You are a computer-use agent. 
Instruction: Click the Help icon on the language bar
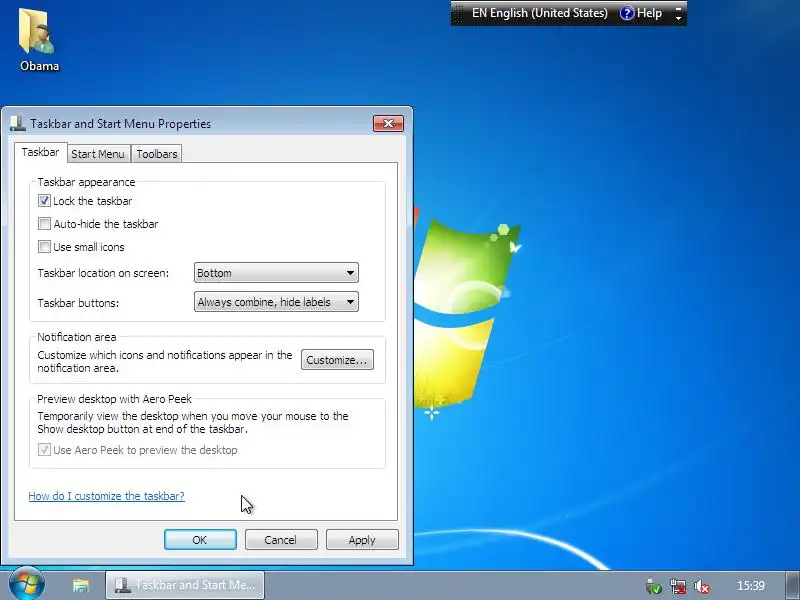[627, 13]
